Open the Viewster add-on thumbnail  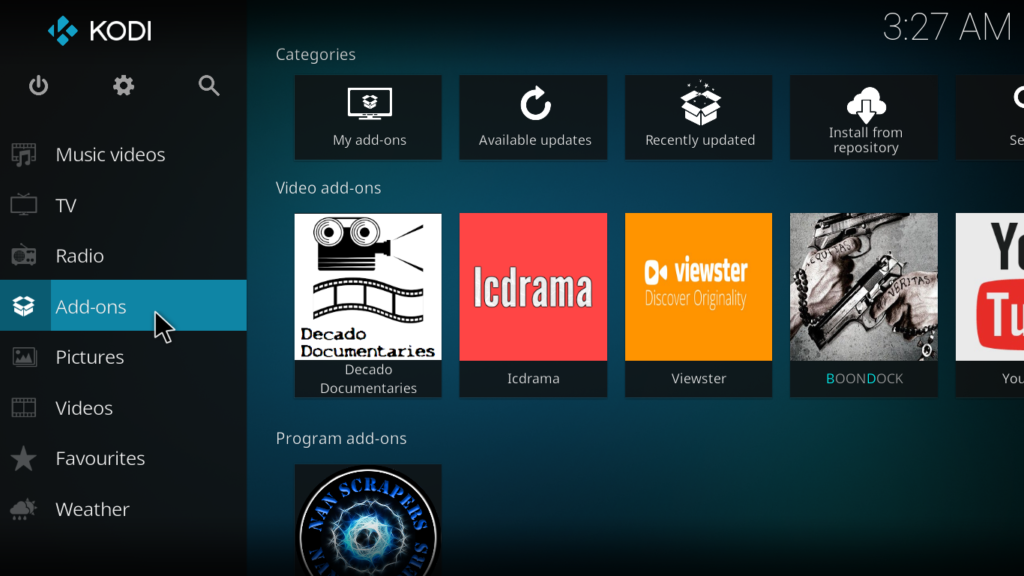[x=699, y=287]
